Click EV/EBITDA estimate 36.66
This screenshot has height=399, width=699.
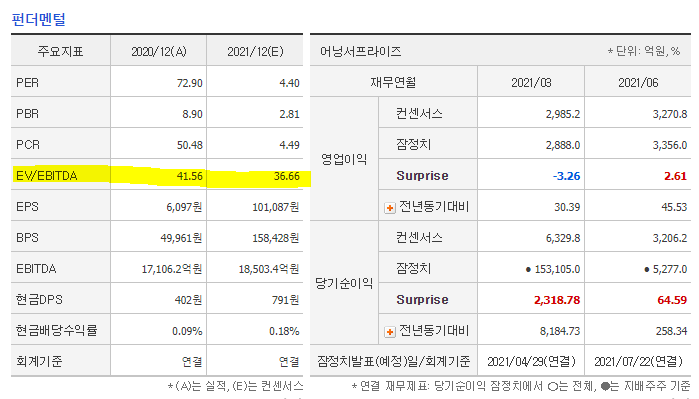[286, 176]
